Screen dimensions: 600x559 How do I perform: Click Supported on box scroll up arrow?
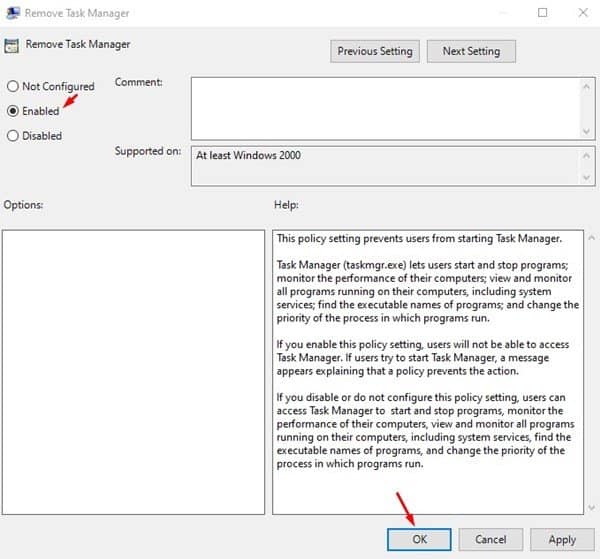(586, 155)
